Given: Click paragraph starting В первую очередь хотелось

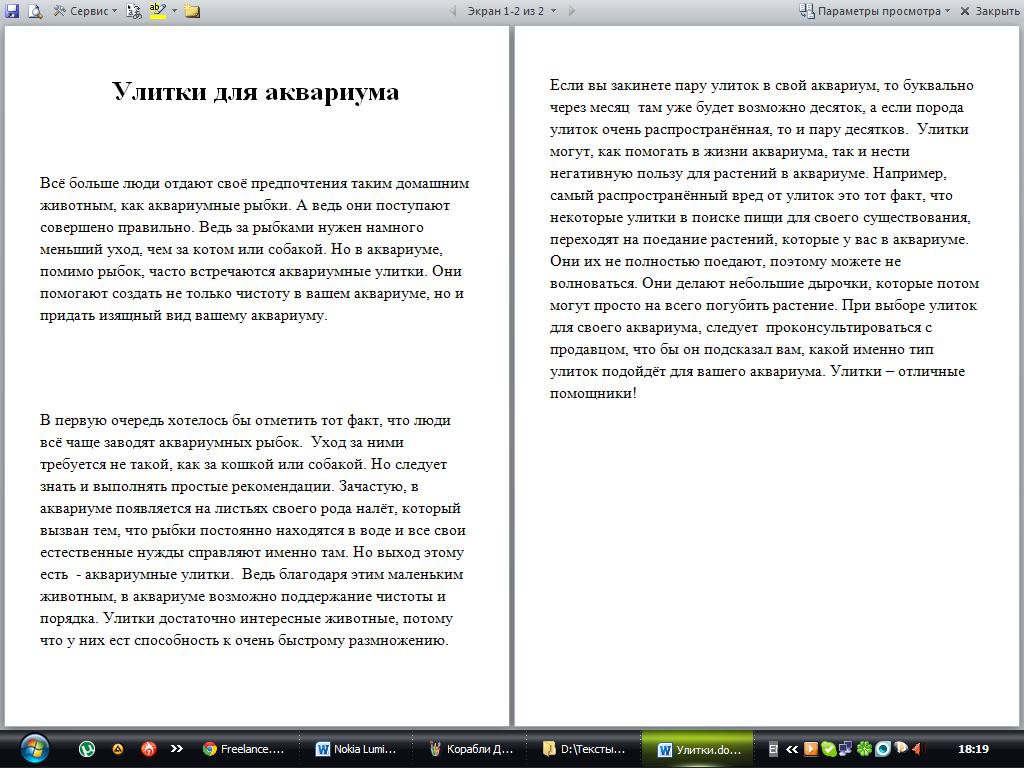Looking at the screenshot, I should (253, 530).
